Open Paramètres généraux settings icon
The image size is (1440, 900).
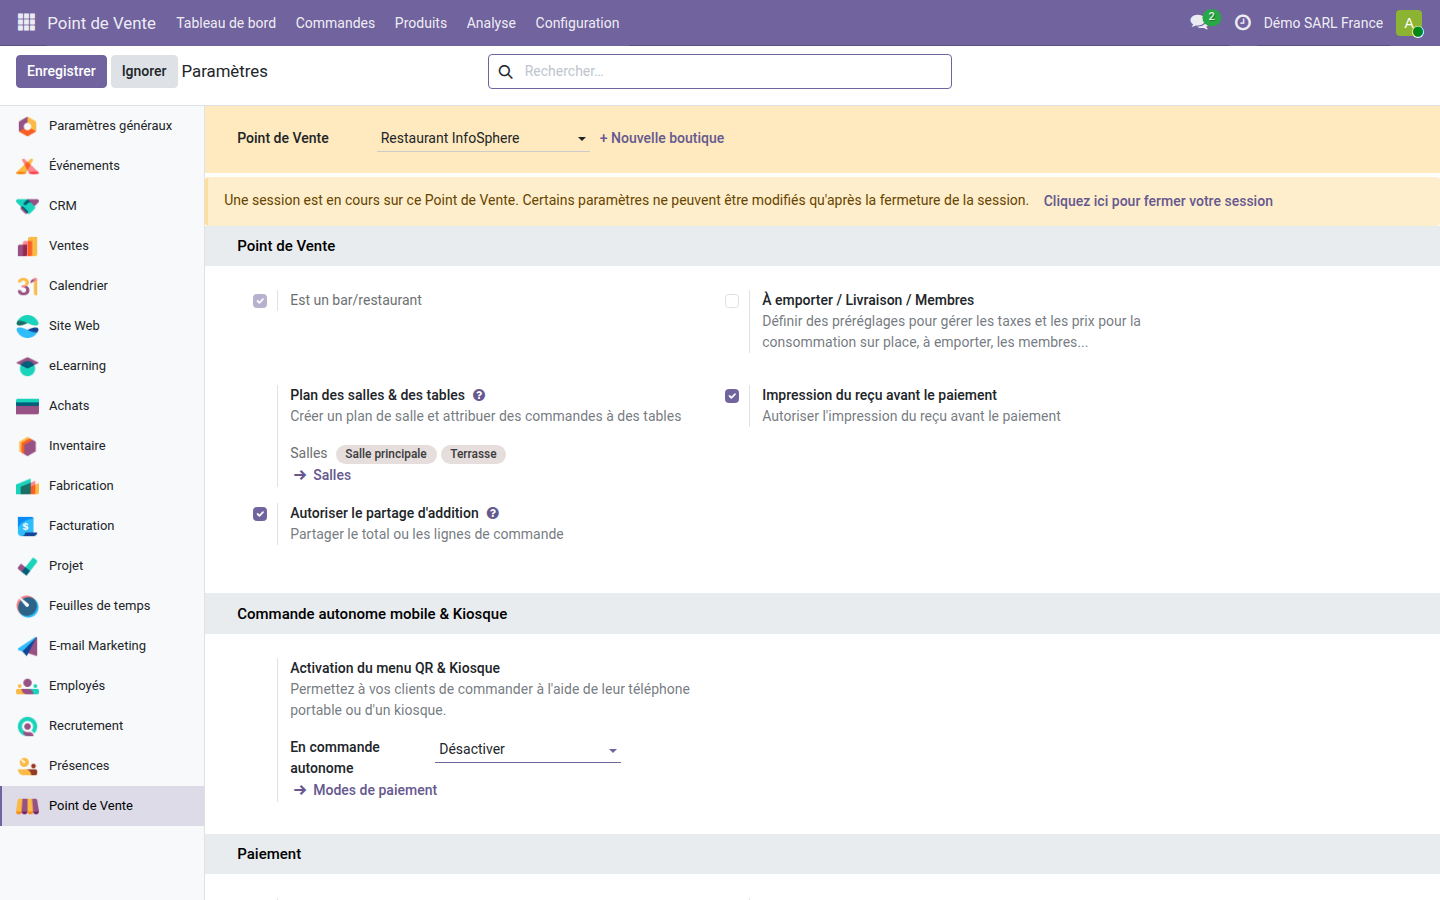28,126
